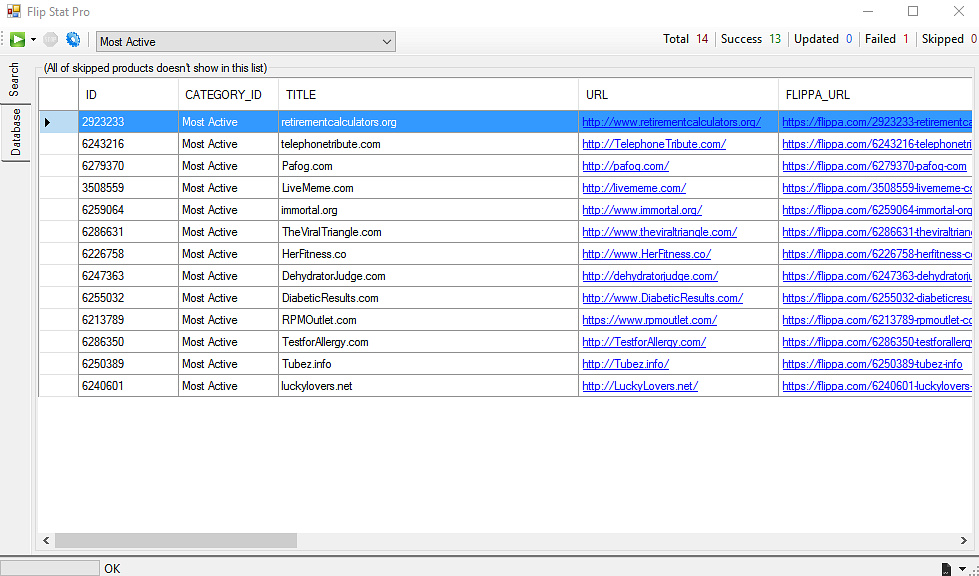
Task: Select title cell TestforAllergy.com
Action: [428, 342]
